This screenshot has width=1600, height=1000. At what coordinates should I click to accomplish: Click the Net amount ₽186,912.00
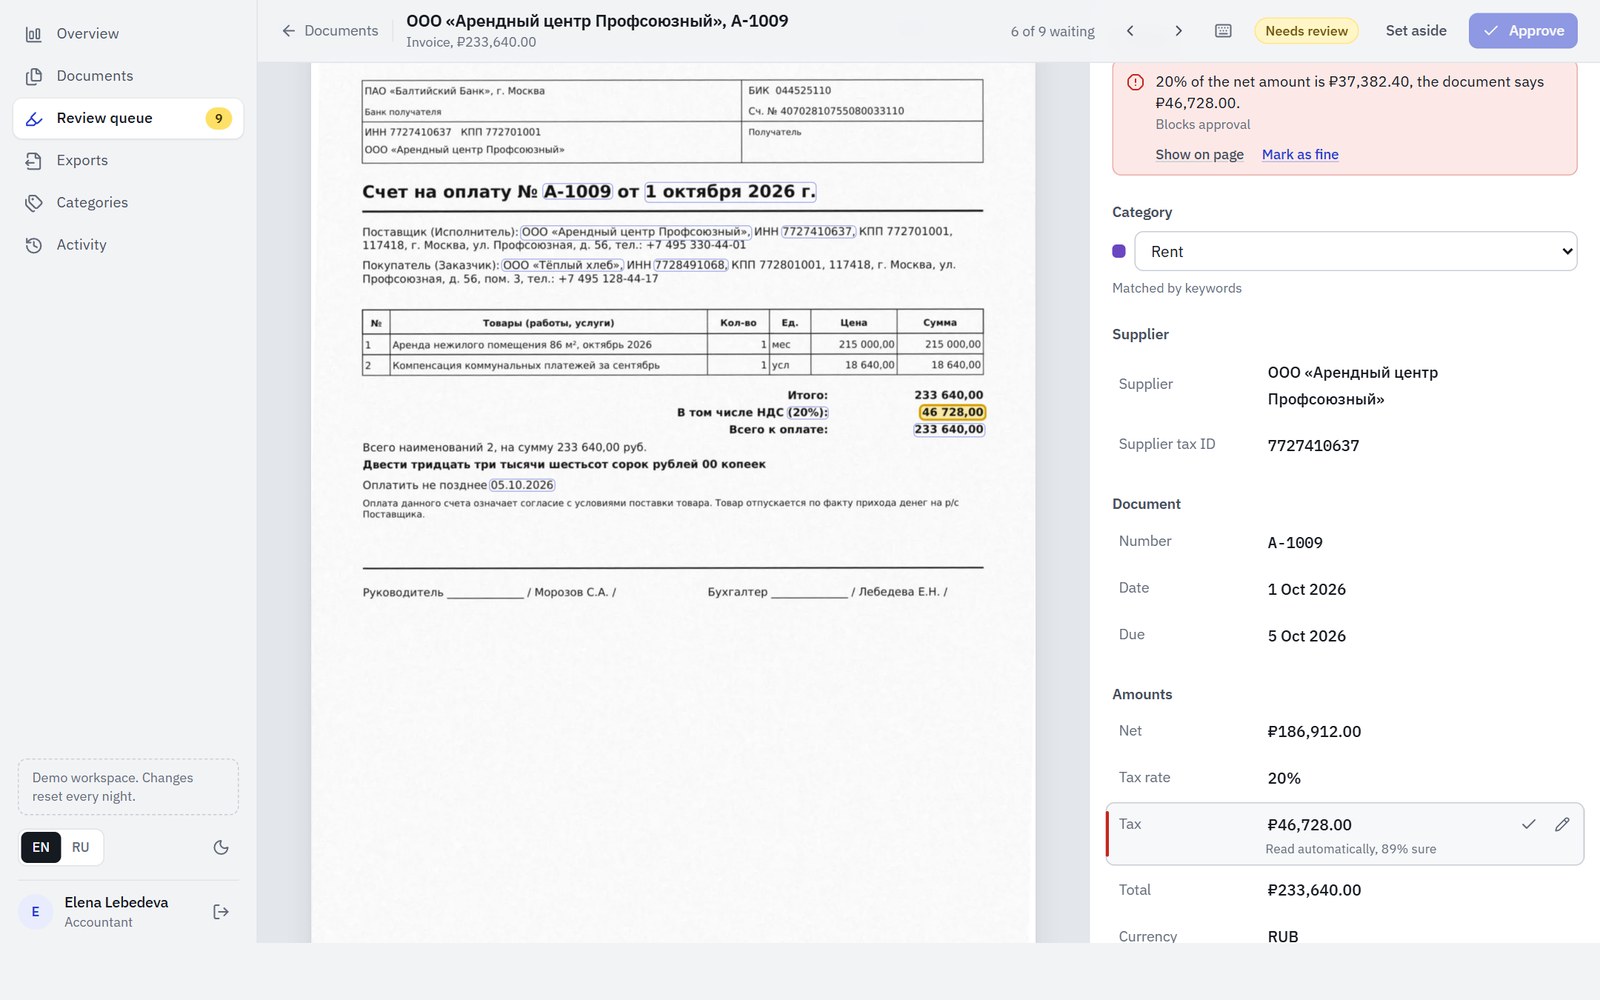click(x=1314, y=732)
